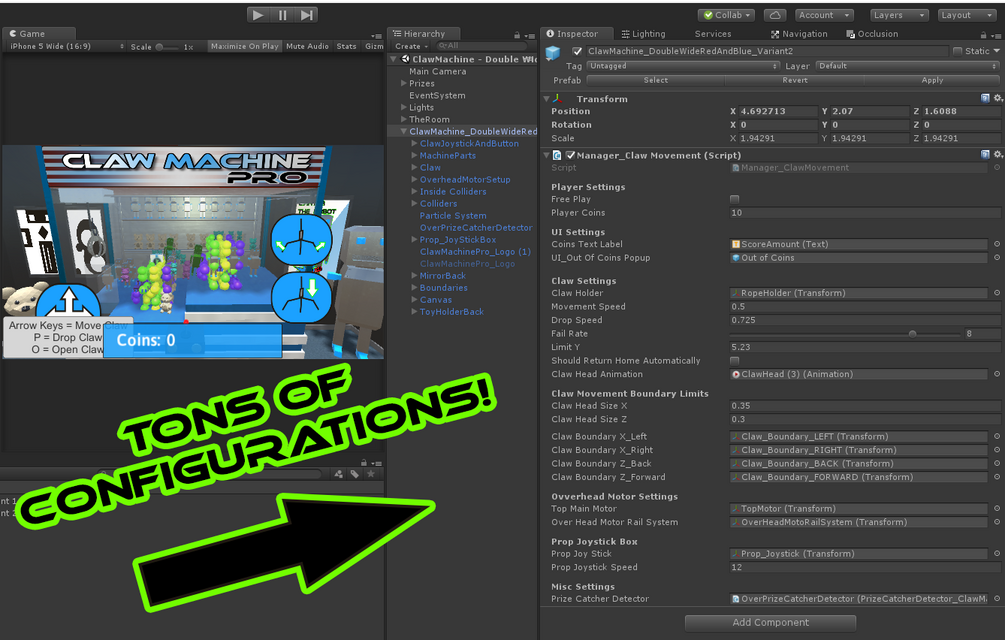
Task: Expand TheRoom object
Action: coord(404,119)
